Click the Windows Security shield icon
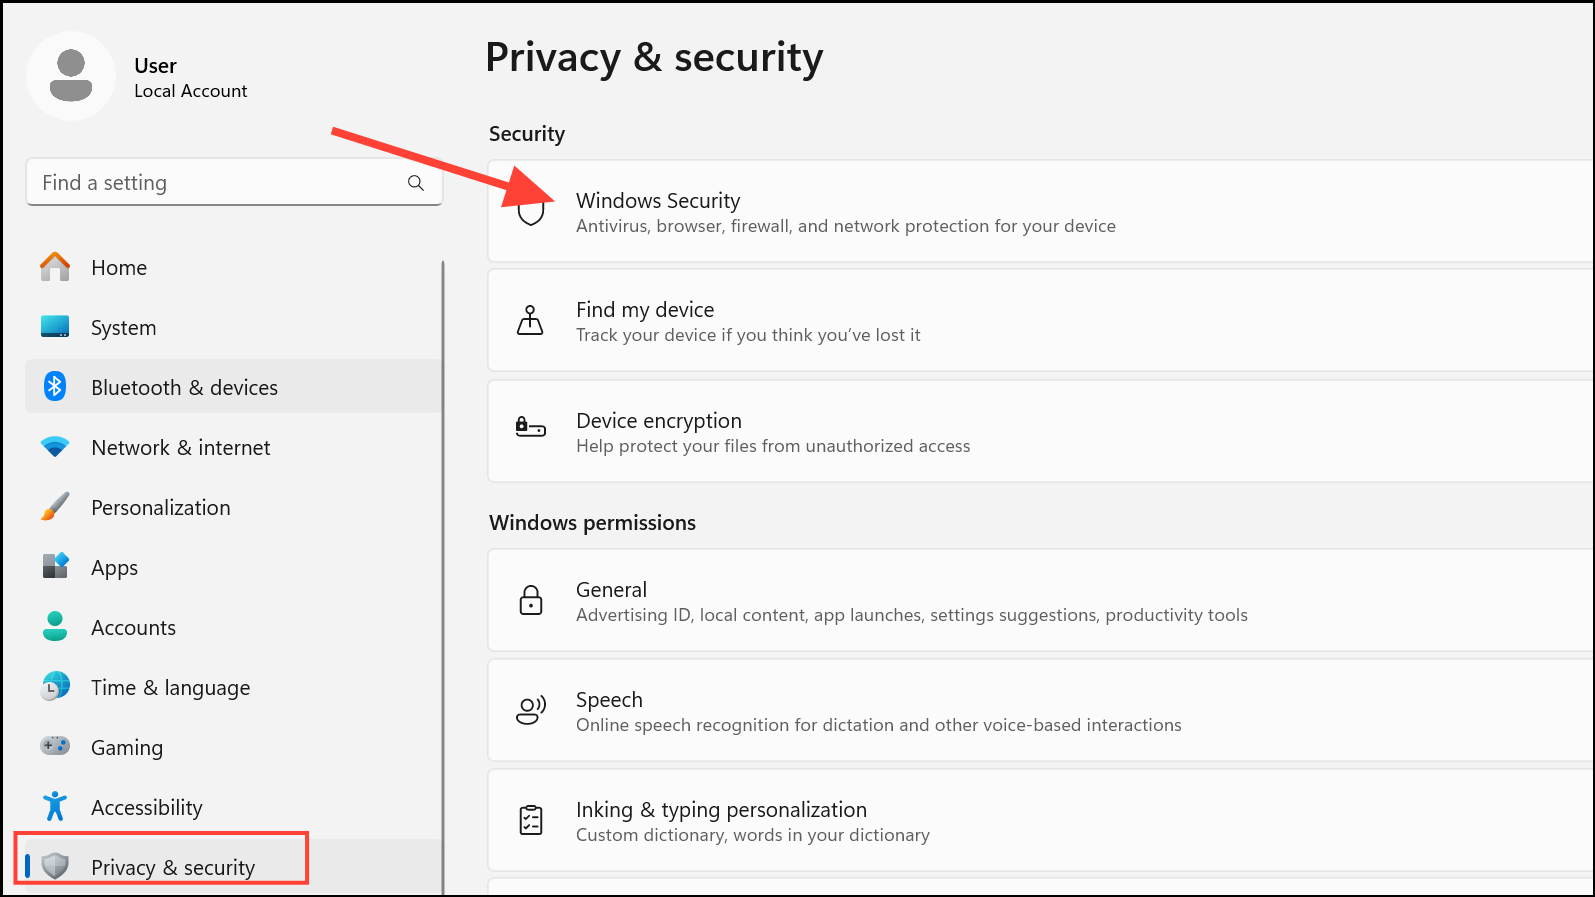The height and width of the screenshot is (897, 1595). pos(531,212)
